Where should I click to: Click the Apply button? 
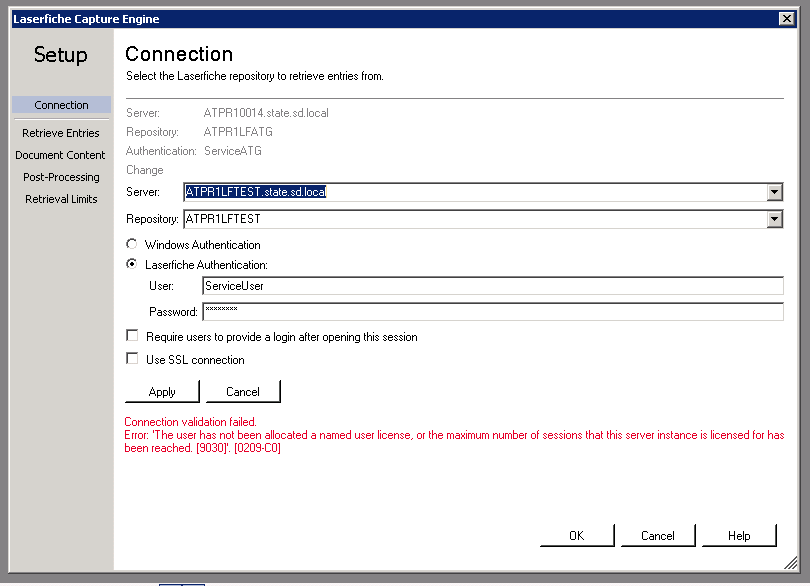[162, 392]
